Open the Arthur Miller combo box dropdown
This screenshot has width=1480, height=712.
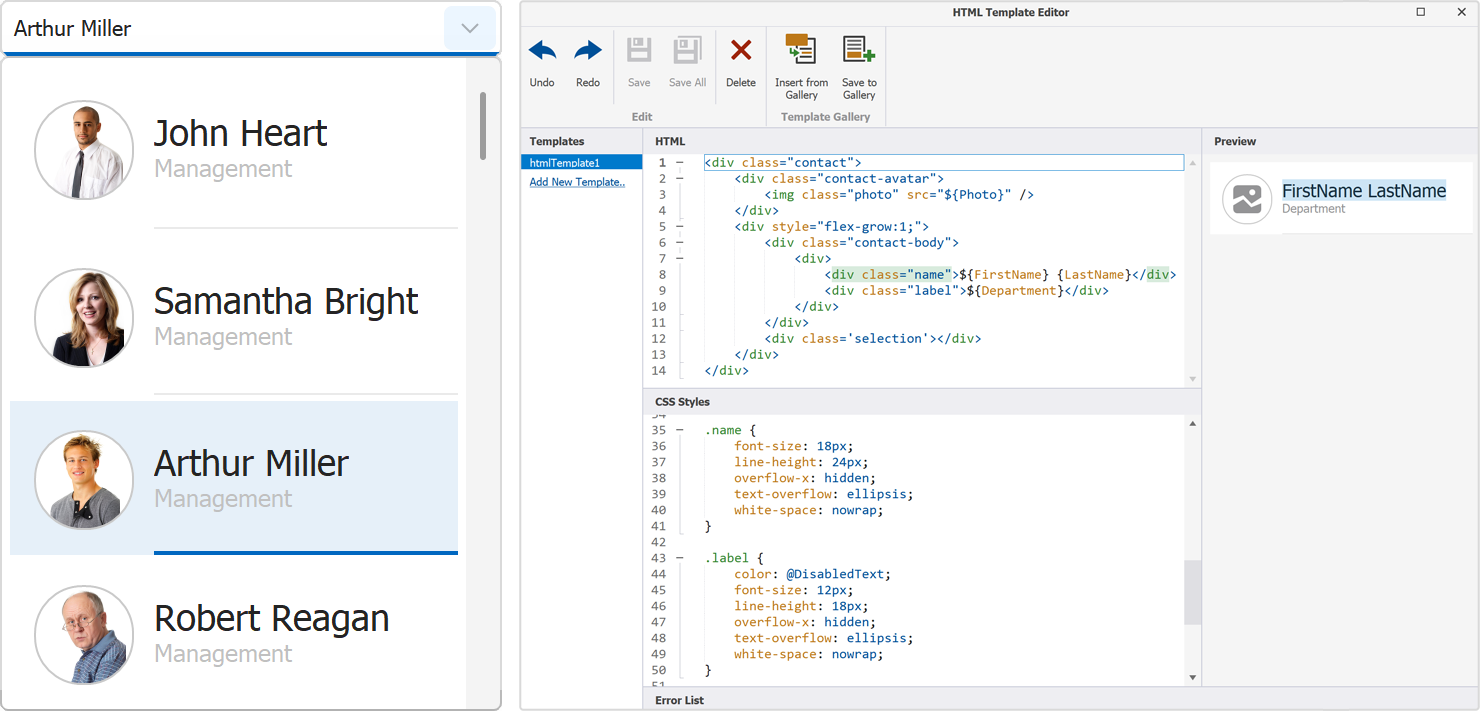[470, 29]
